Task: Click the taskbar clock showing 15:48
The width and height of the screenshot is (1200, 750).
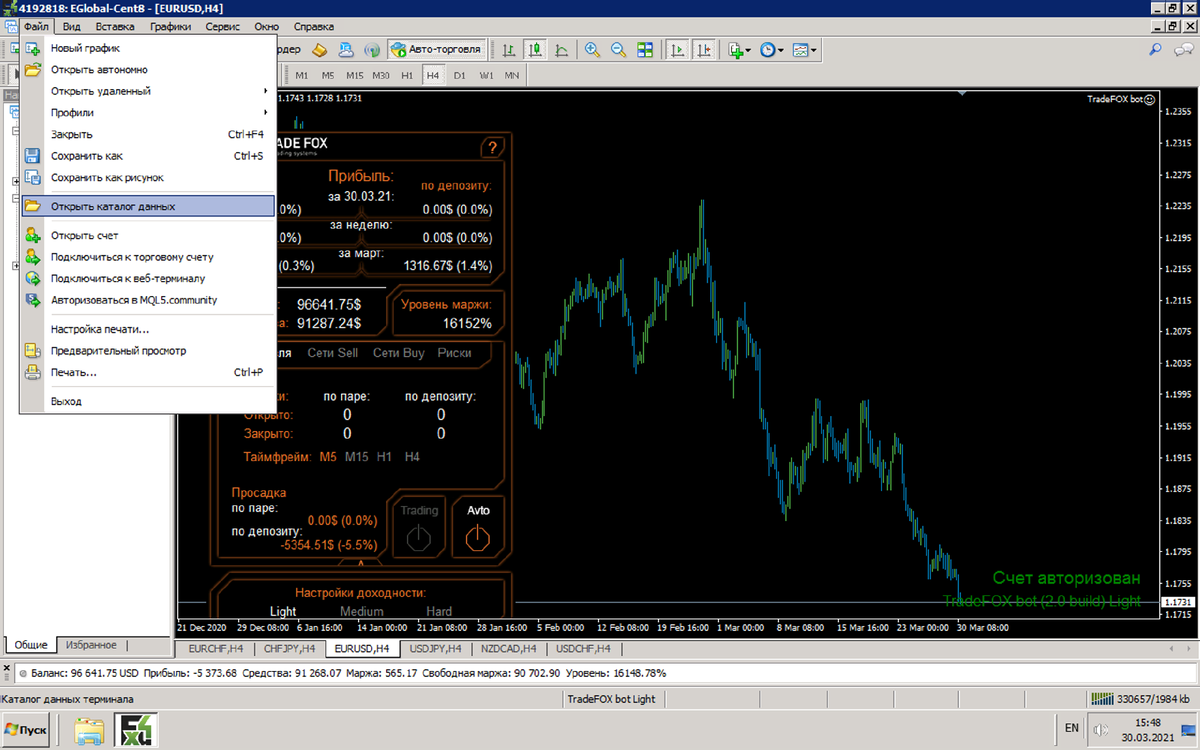Action: pyautogui.click(x=1148, y=722)
